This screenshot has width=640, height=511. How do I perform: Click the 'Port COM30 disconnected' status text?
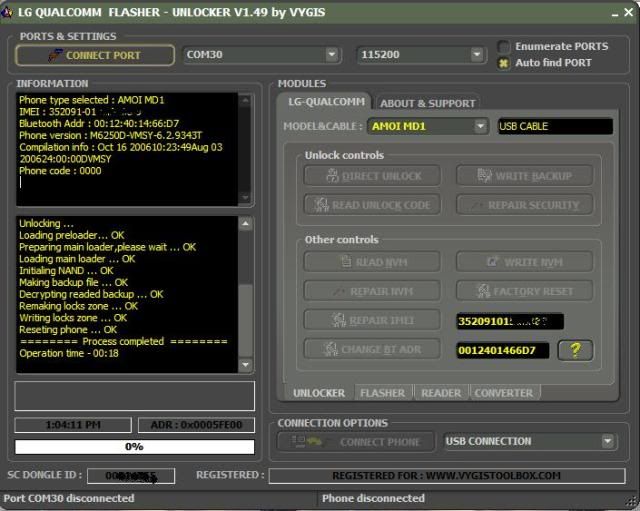69,498
